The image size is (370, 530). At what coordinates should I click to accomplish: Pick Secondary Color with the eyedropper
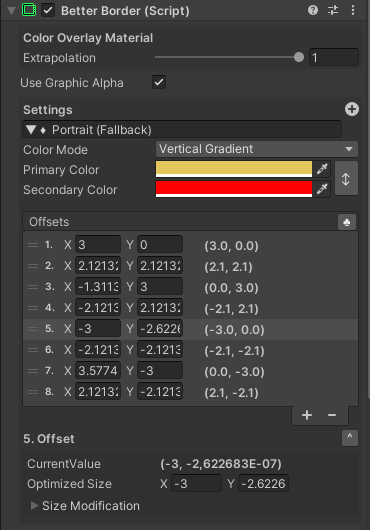point(322,189)
